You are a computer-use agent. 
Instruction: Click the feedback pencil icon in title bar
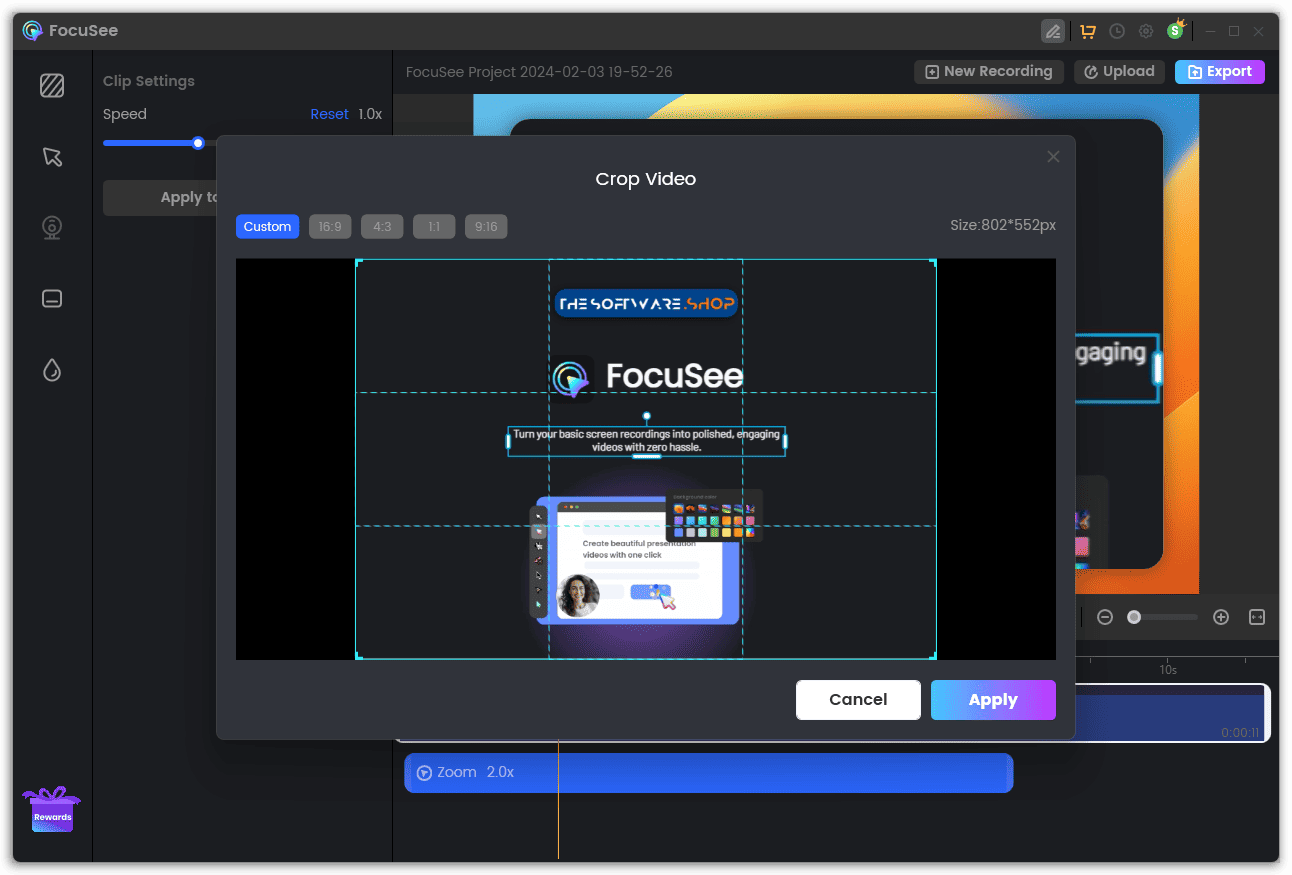pyautogui.click(x=1052, y=31)
